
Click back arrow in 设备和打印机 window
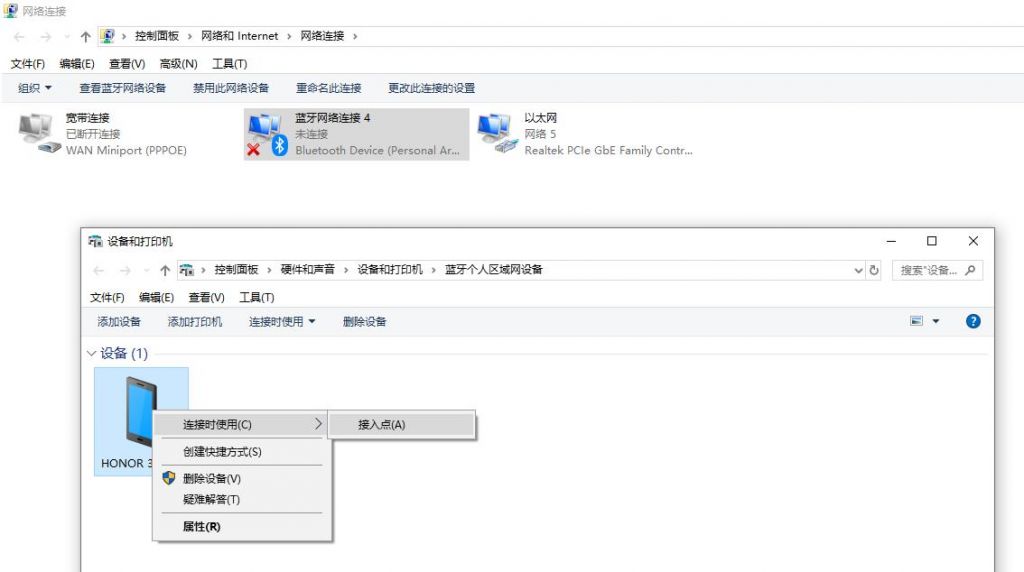click(x=99, y=270)
